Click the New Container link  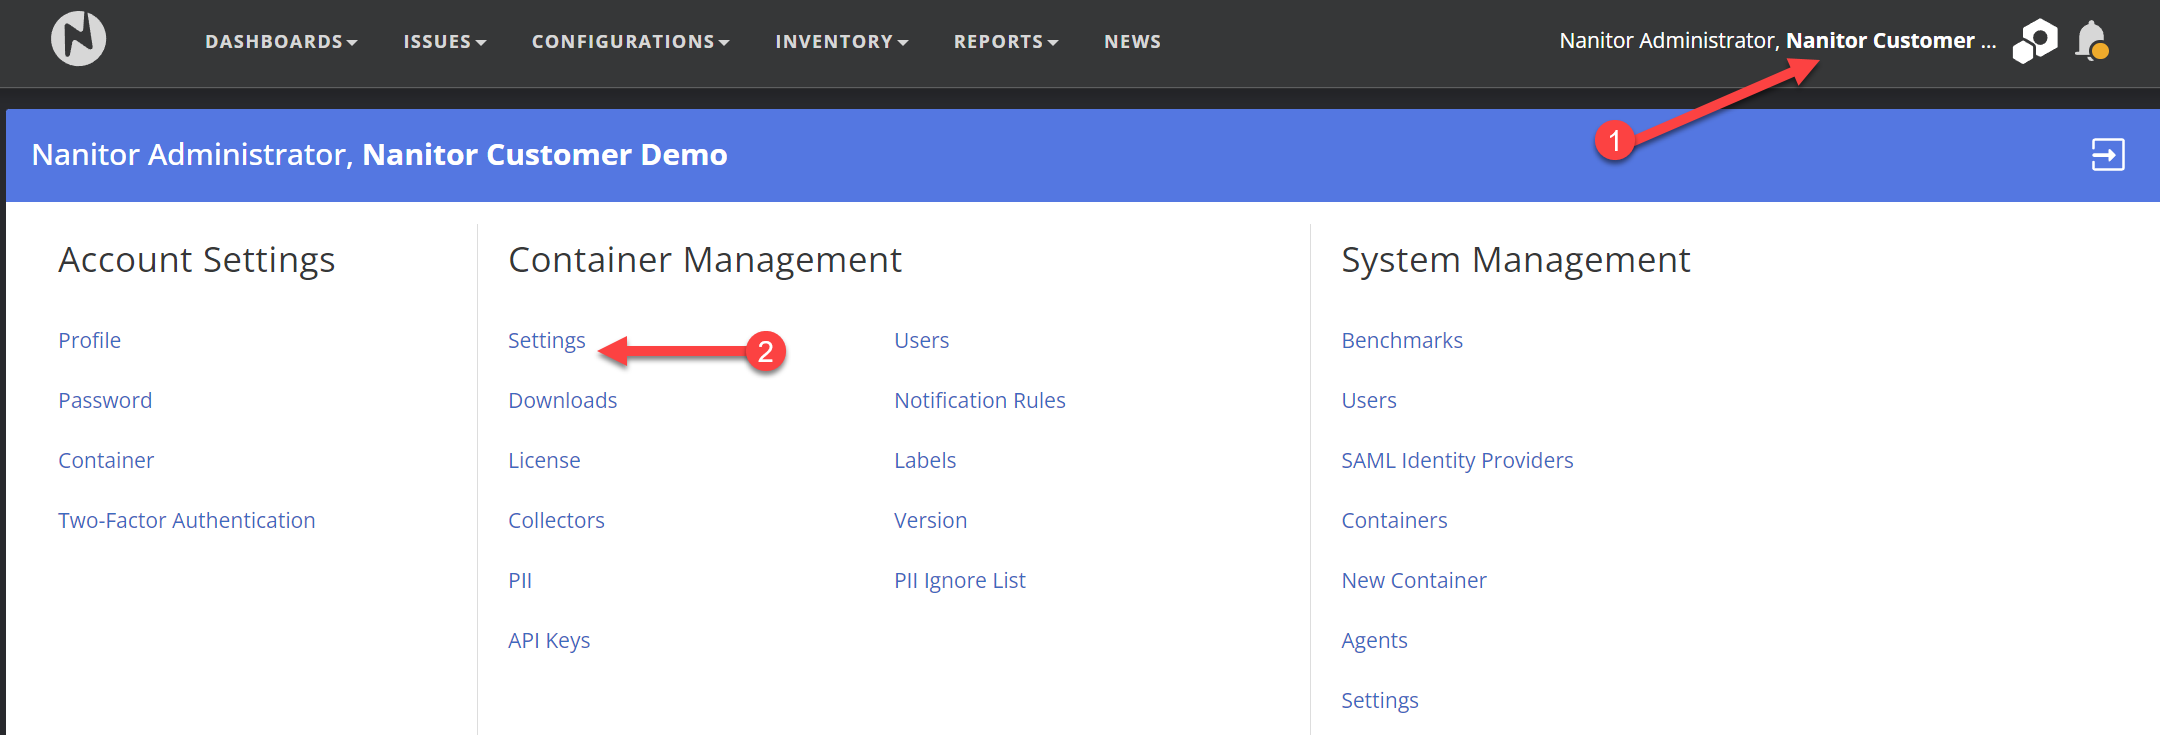pos(1414,581)
